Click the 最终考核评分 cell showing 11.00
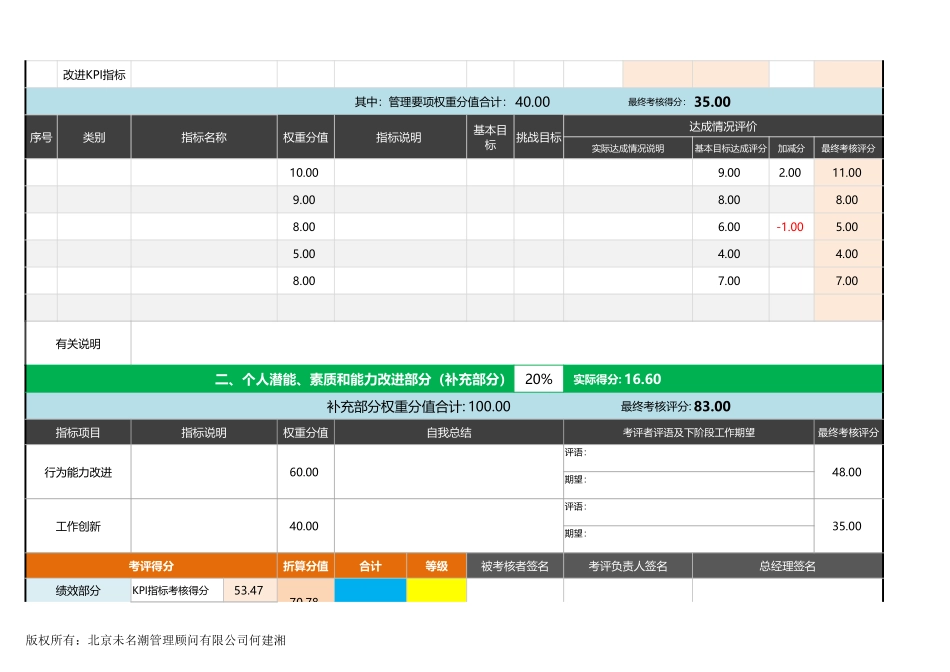The width and height of the screenshot is (950, 672). pyautogui.click(x=846, y=172)
